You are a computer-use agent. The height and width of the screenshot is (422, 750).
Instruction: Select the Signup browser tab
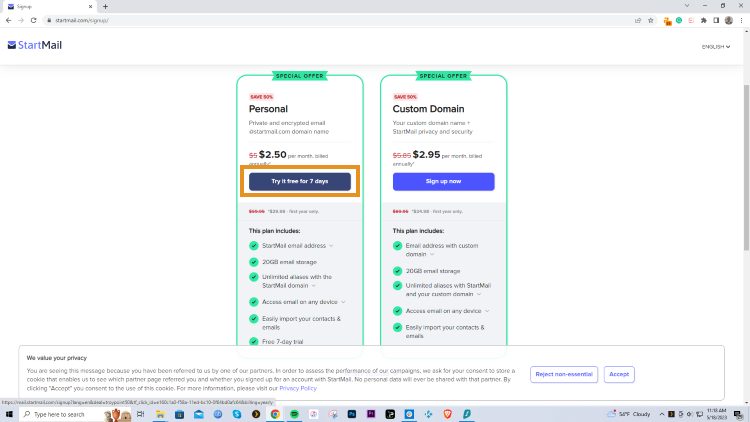coord(49,7)
